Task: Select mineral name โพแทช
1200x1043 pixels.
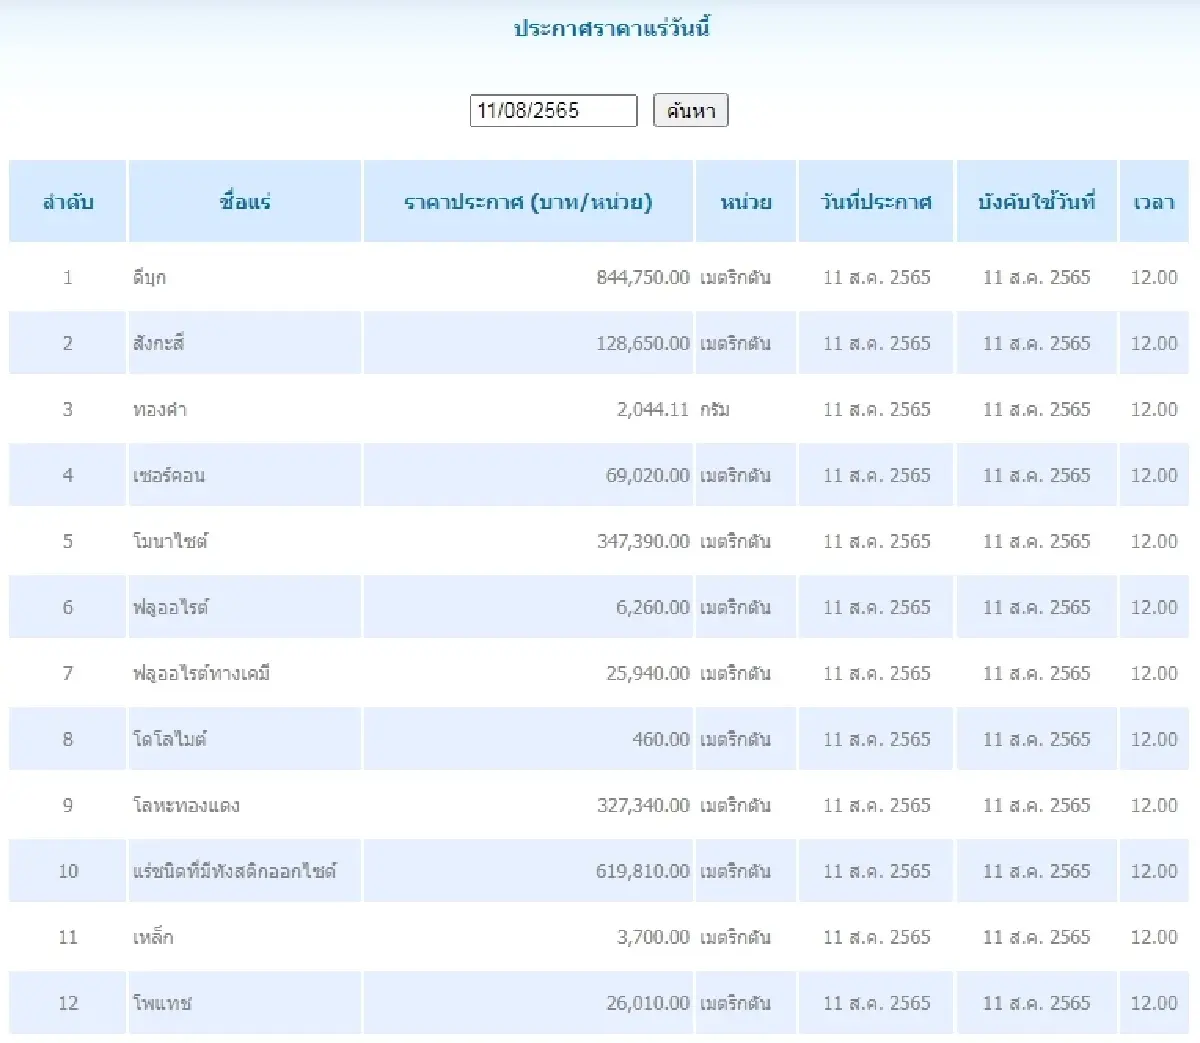Action: (162, 1003)
